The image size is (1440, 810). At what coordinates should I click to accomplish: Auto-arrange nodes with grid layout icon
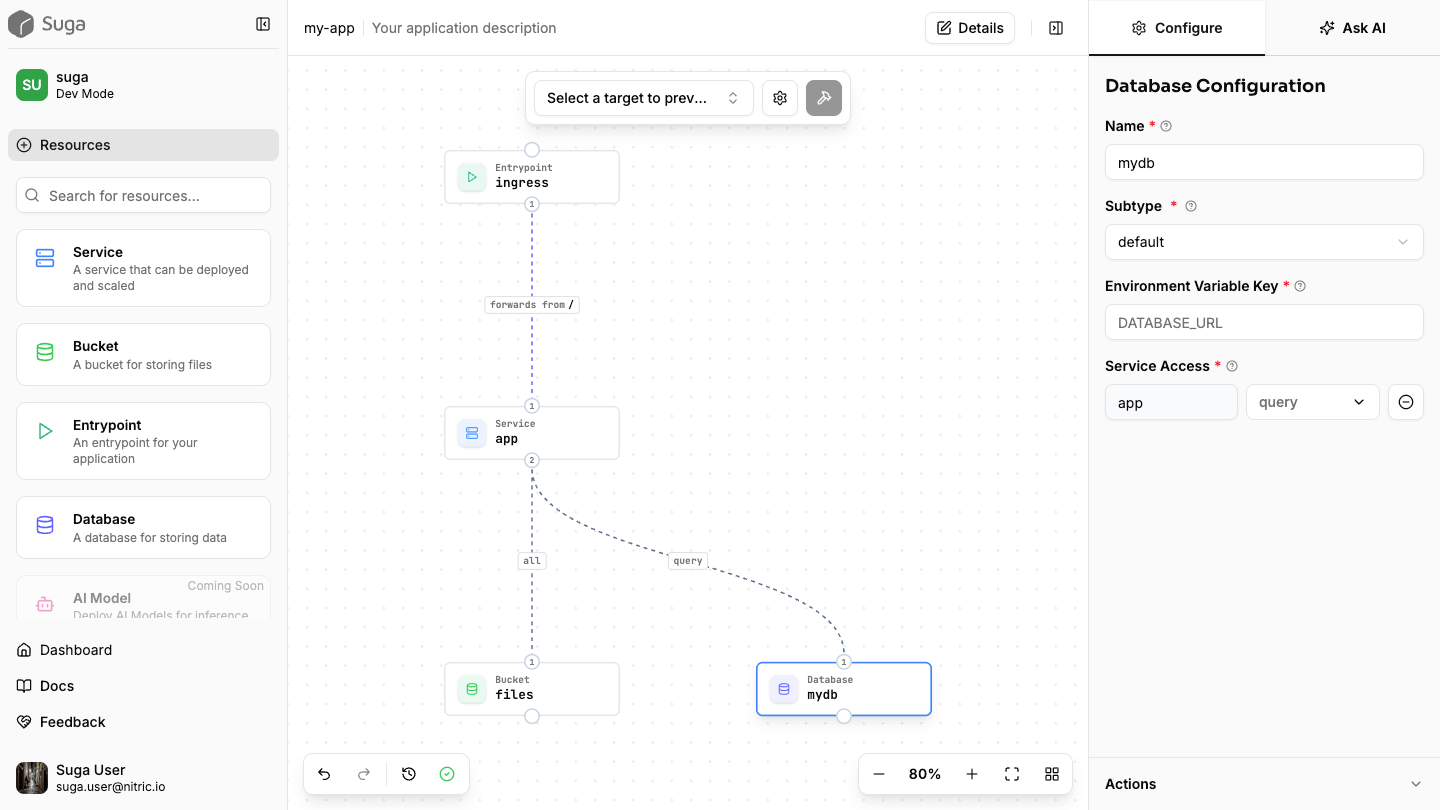point(1052,774)
